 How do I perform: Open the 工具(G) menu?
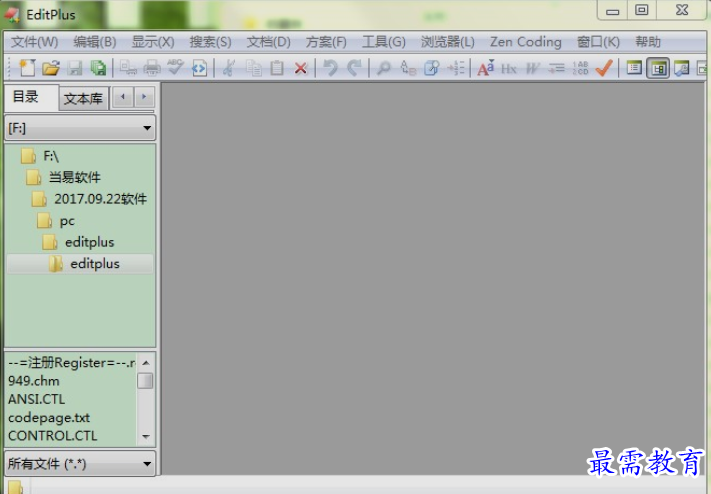[384, 42]
